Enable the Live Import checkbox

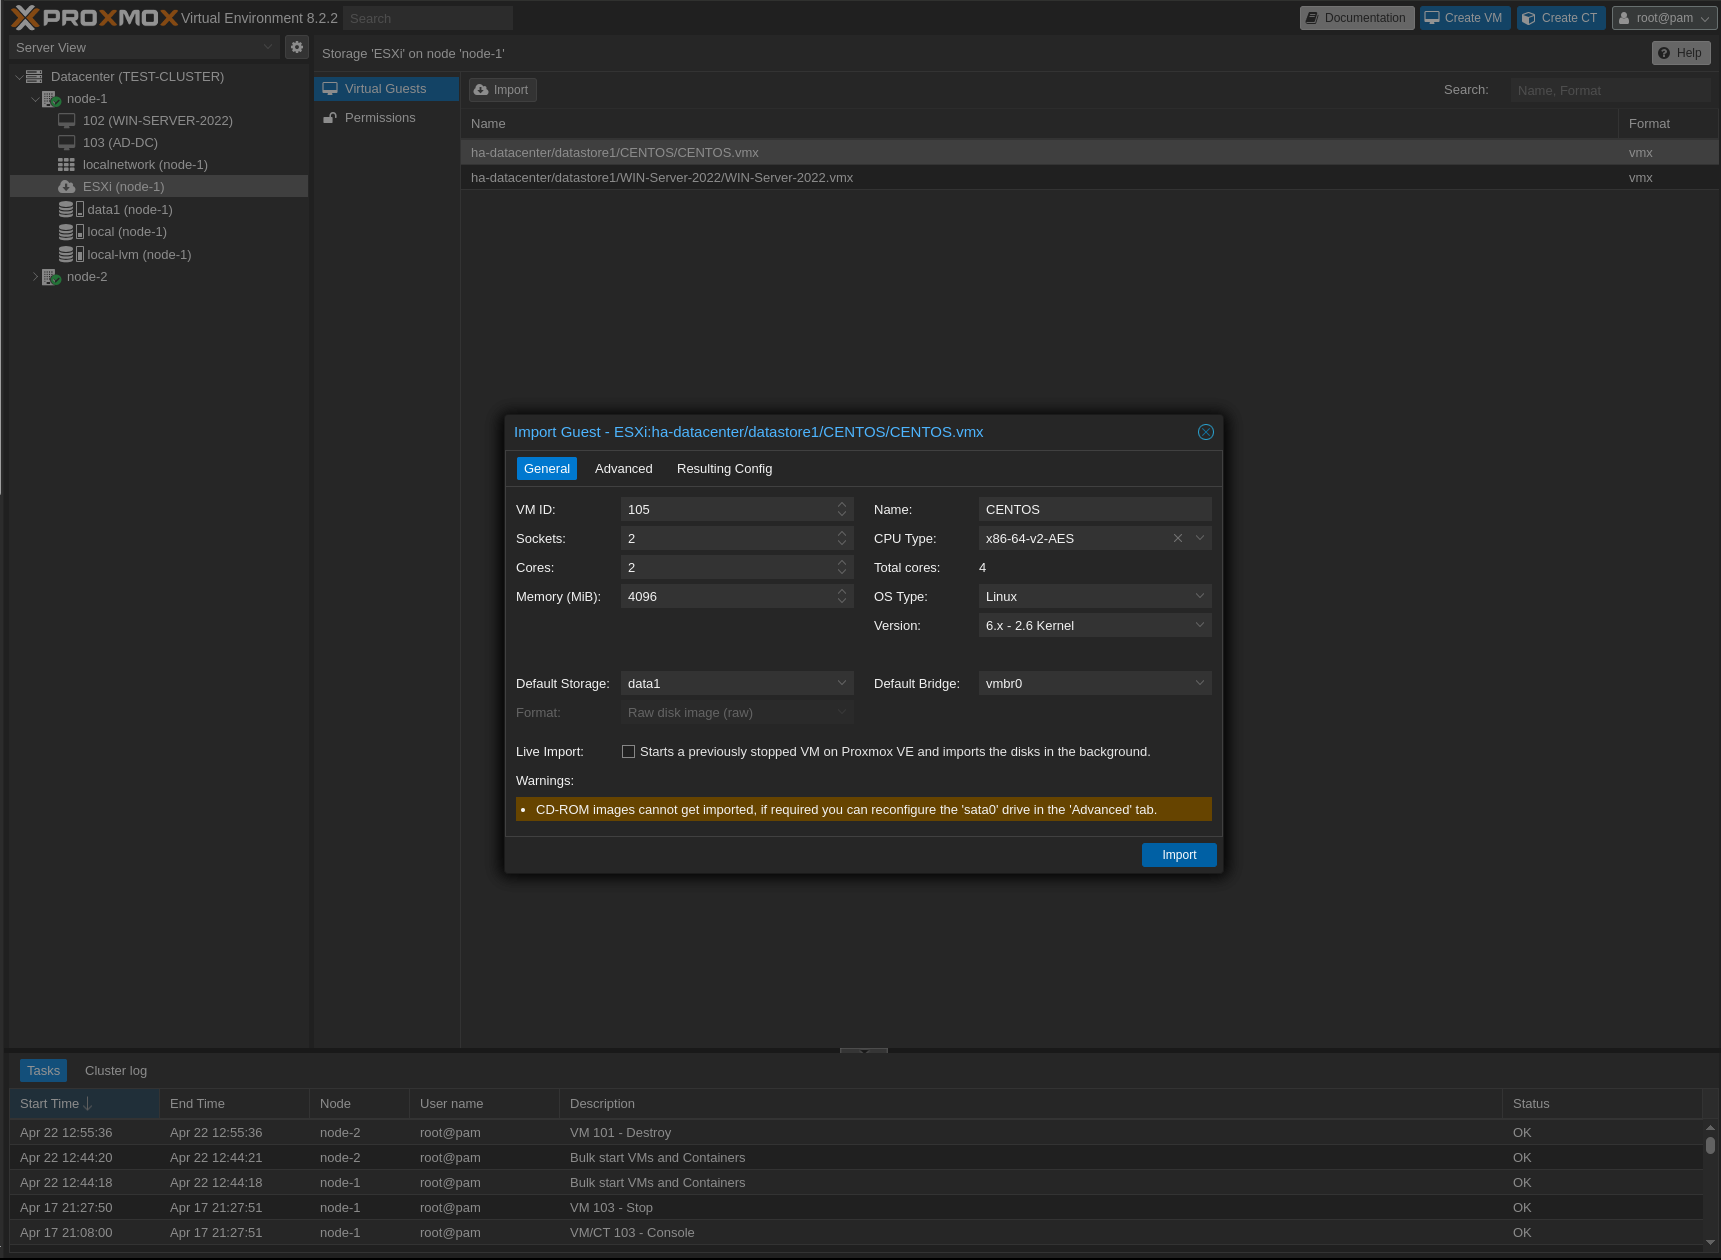coord(628,751)
